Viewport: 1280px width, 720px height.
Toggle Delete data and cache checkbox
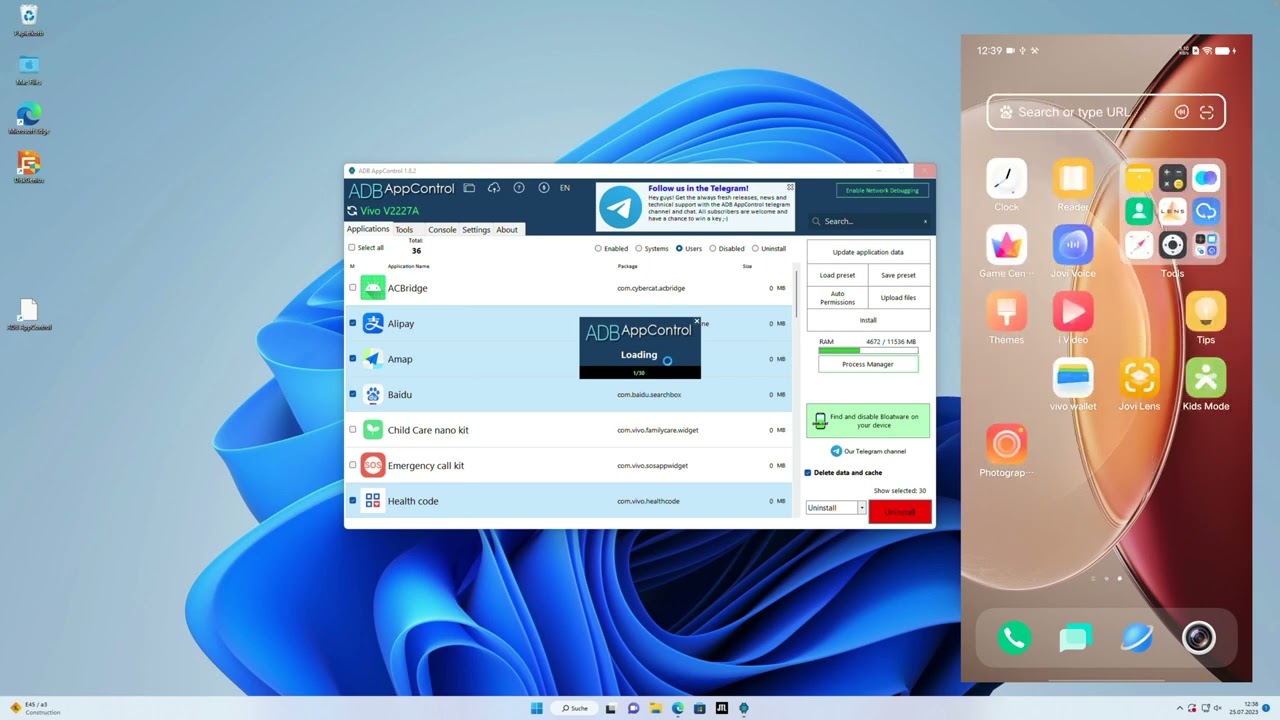pos(808,473)
